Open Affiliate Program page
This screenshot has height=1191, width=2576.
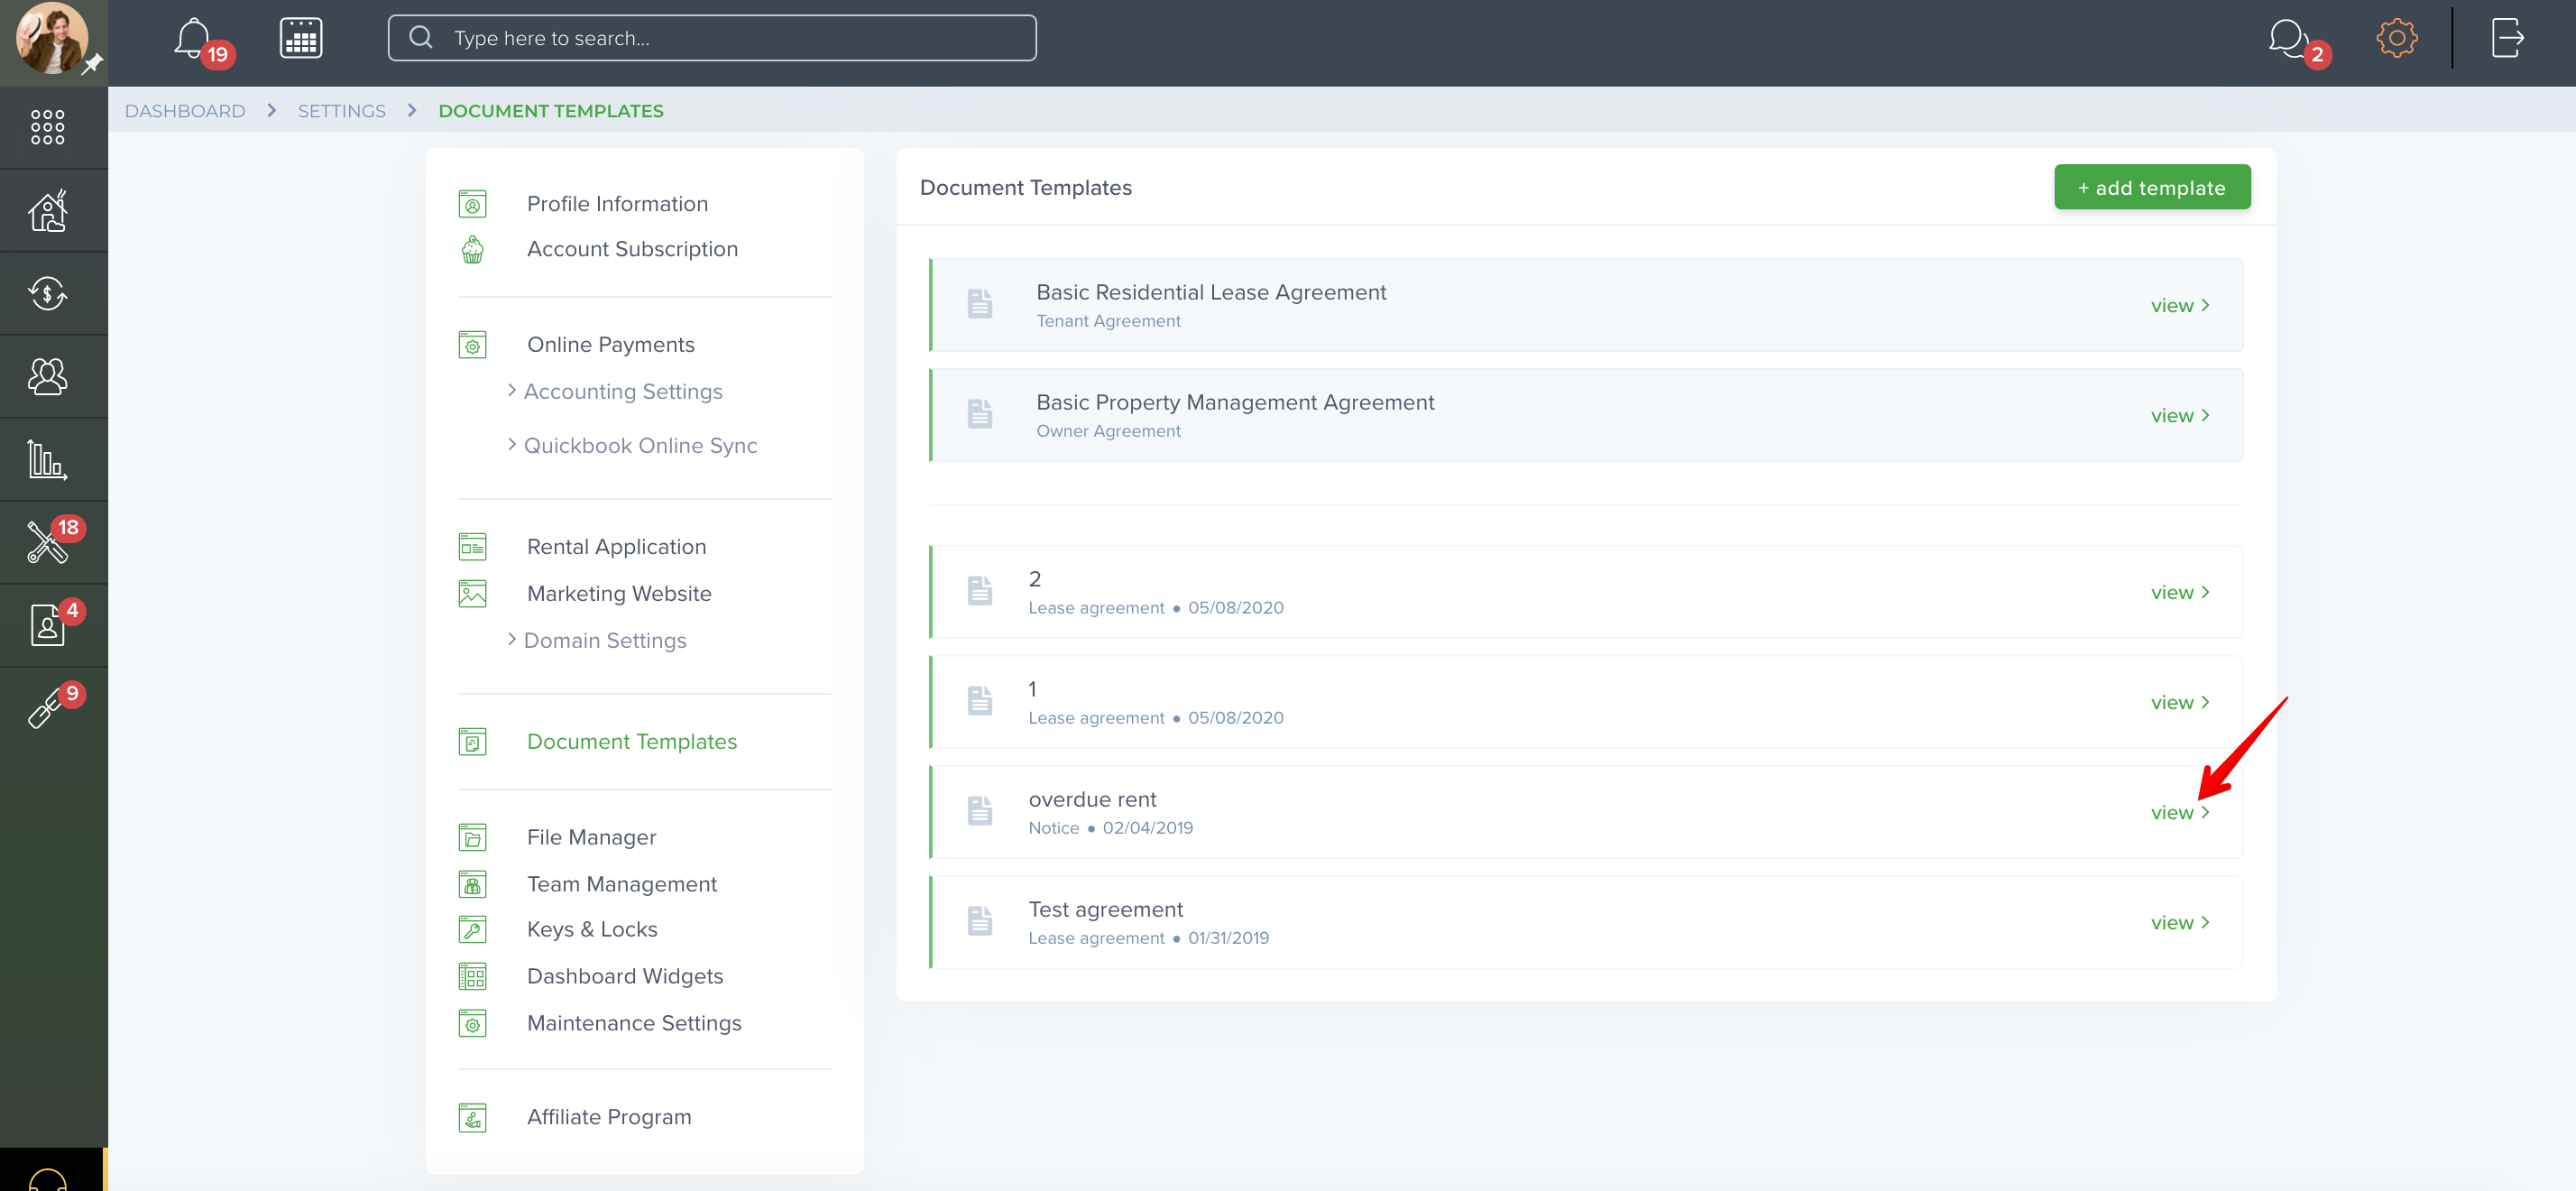pyautogui.click(x=609, y=1117)
